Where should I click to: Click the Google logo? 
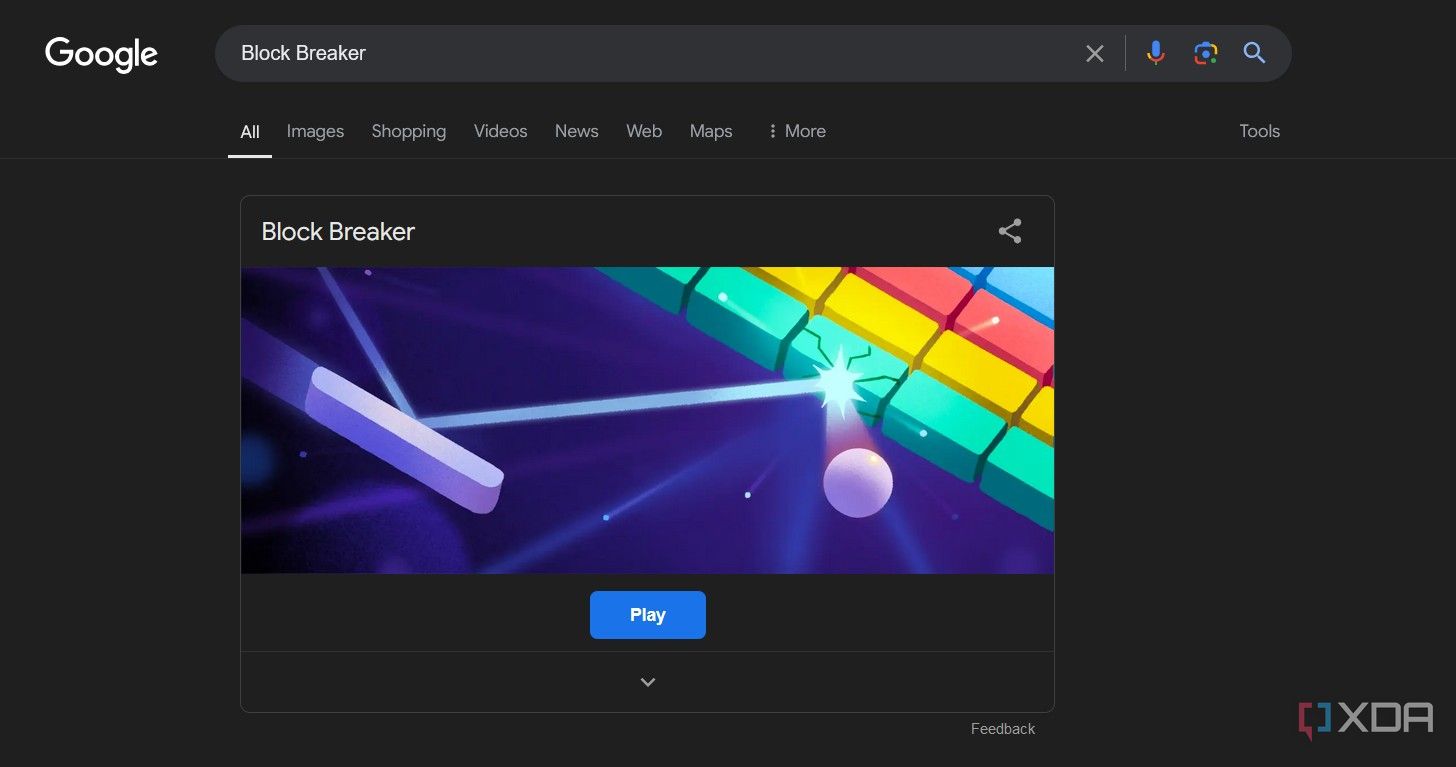pyautogui.click(x=101, y=54)
